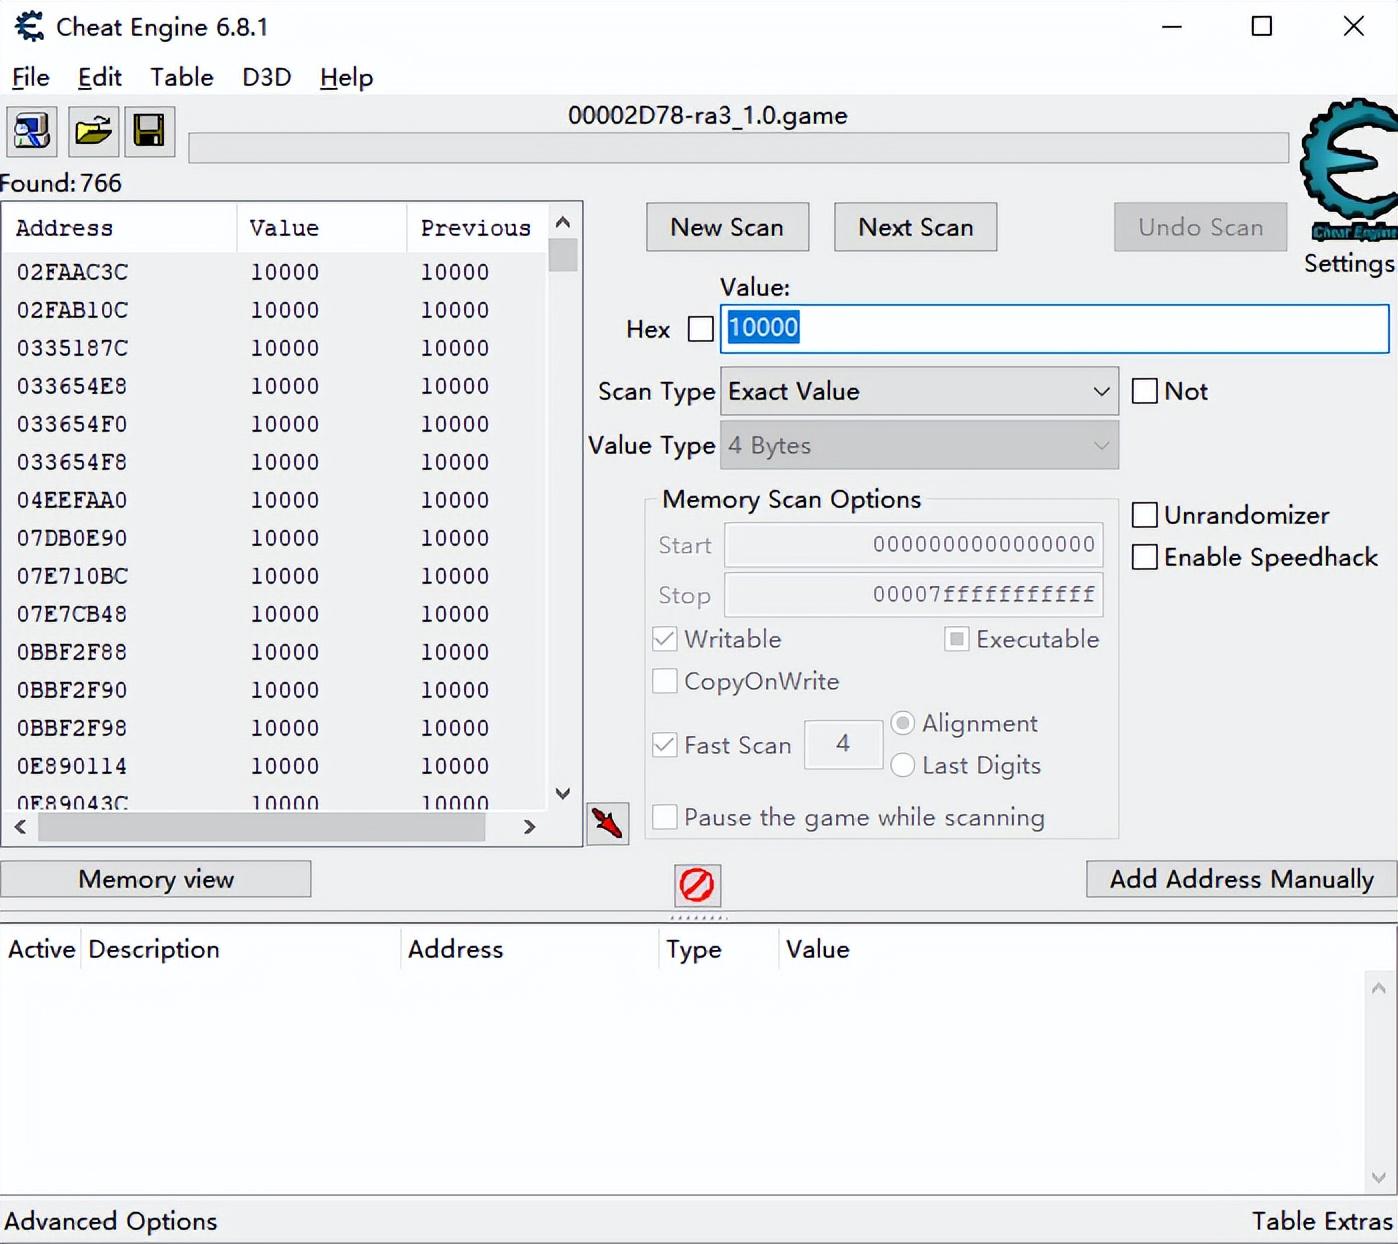Click the scan Value input field
Viewport: 1398px width, 1244px height.
1054,328
